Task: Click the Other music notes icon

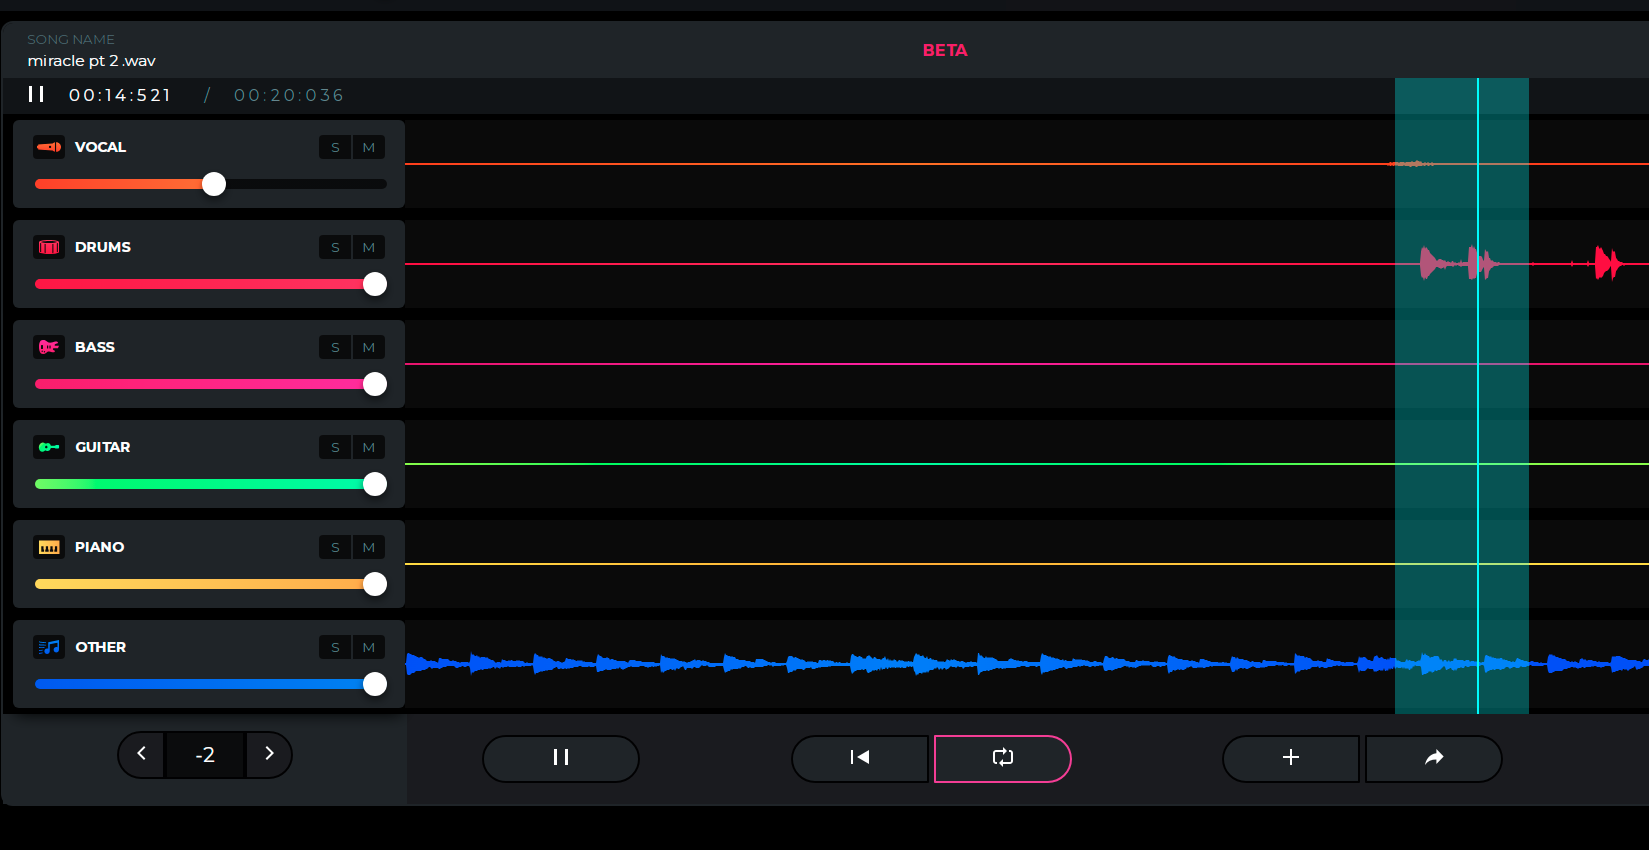Action: [x=49, y=647]
